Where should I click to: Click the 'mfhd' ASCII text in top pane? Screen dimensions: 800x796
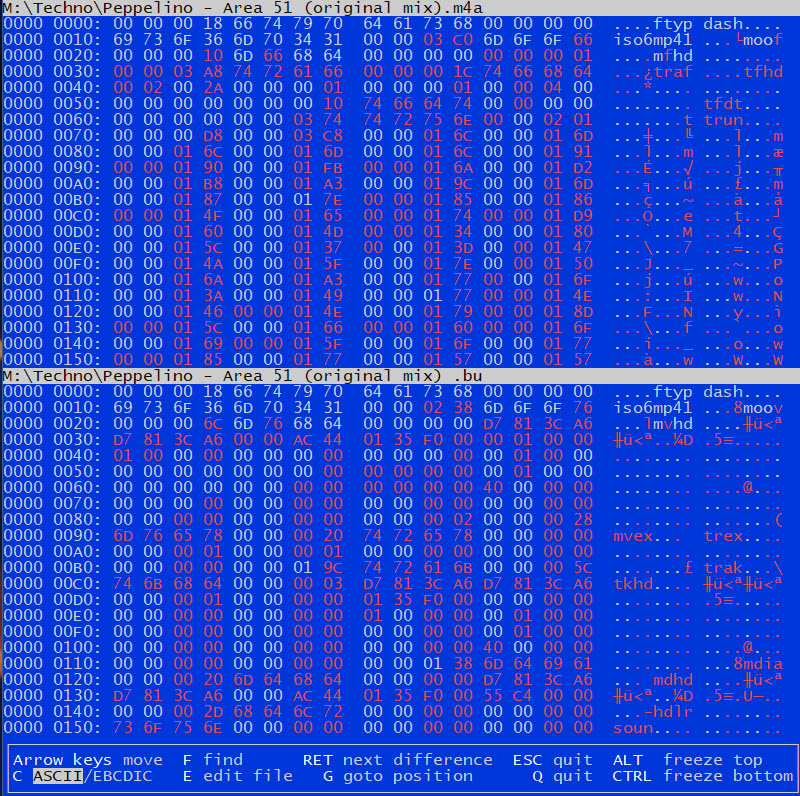coord(673,55)
